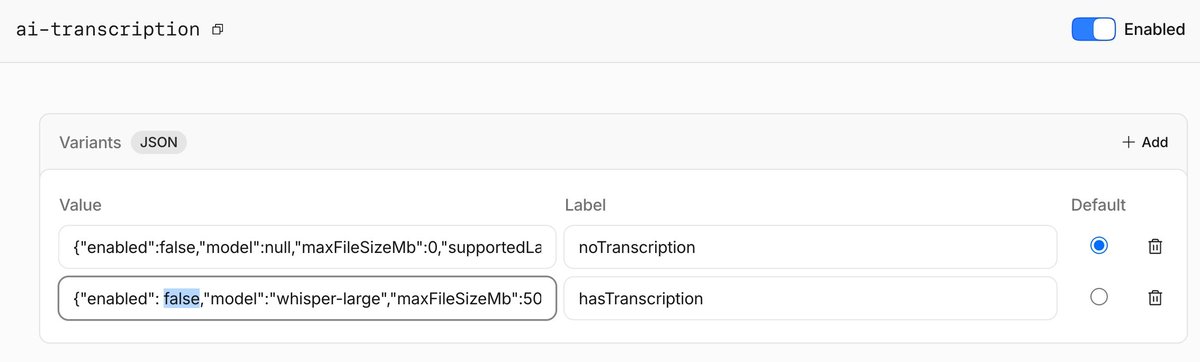
Task: Edit the hasTranscription label field
Action: pos(810,298)
